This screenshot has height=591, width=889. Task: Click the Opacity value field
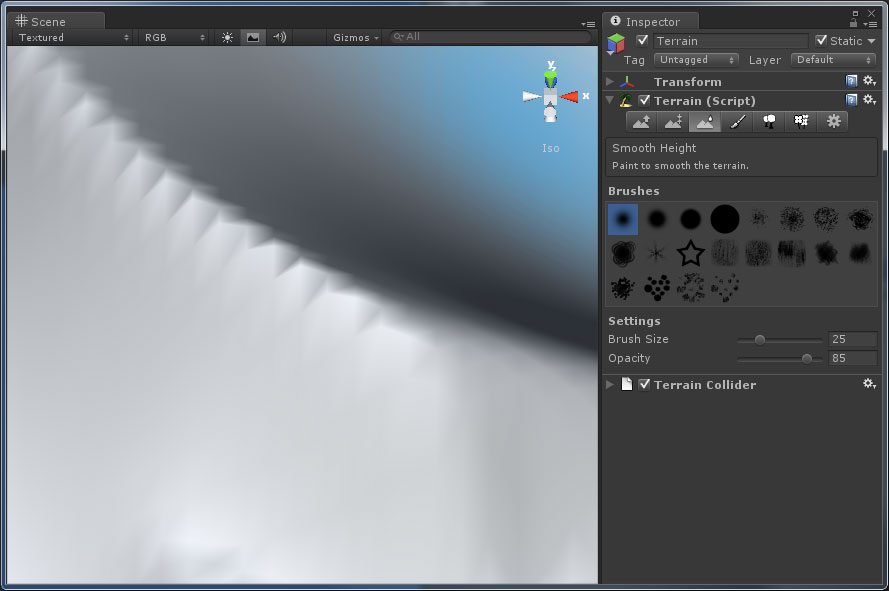click(852, 358)
